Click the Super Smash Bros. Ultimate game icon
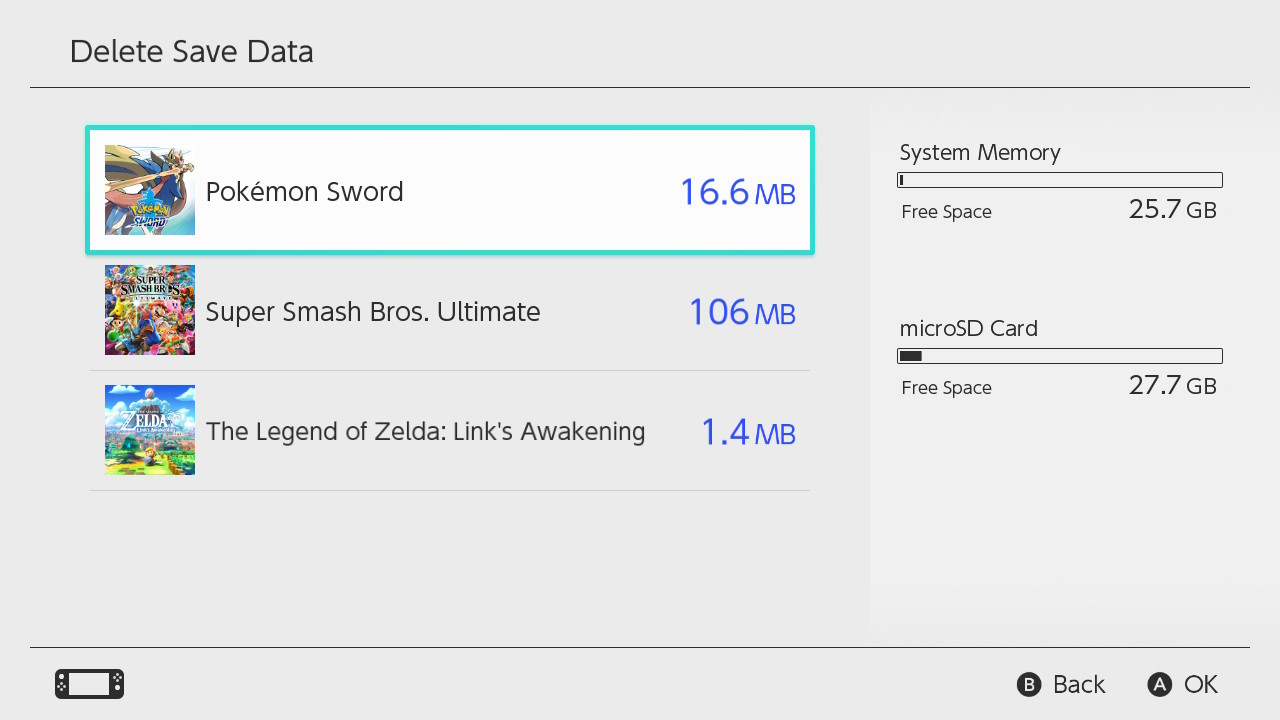Image resolution: width=1280 pixels, height=720 pixels. coord(149,309)
